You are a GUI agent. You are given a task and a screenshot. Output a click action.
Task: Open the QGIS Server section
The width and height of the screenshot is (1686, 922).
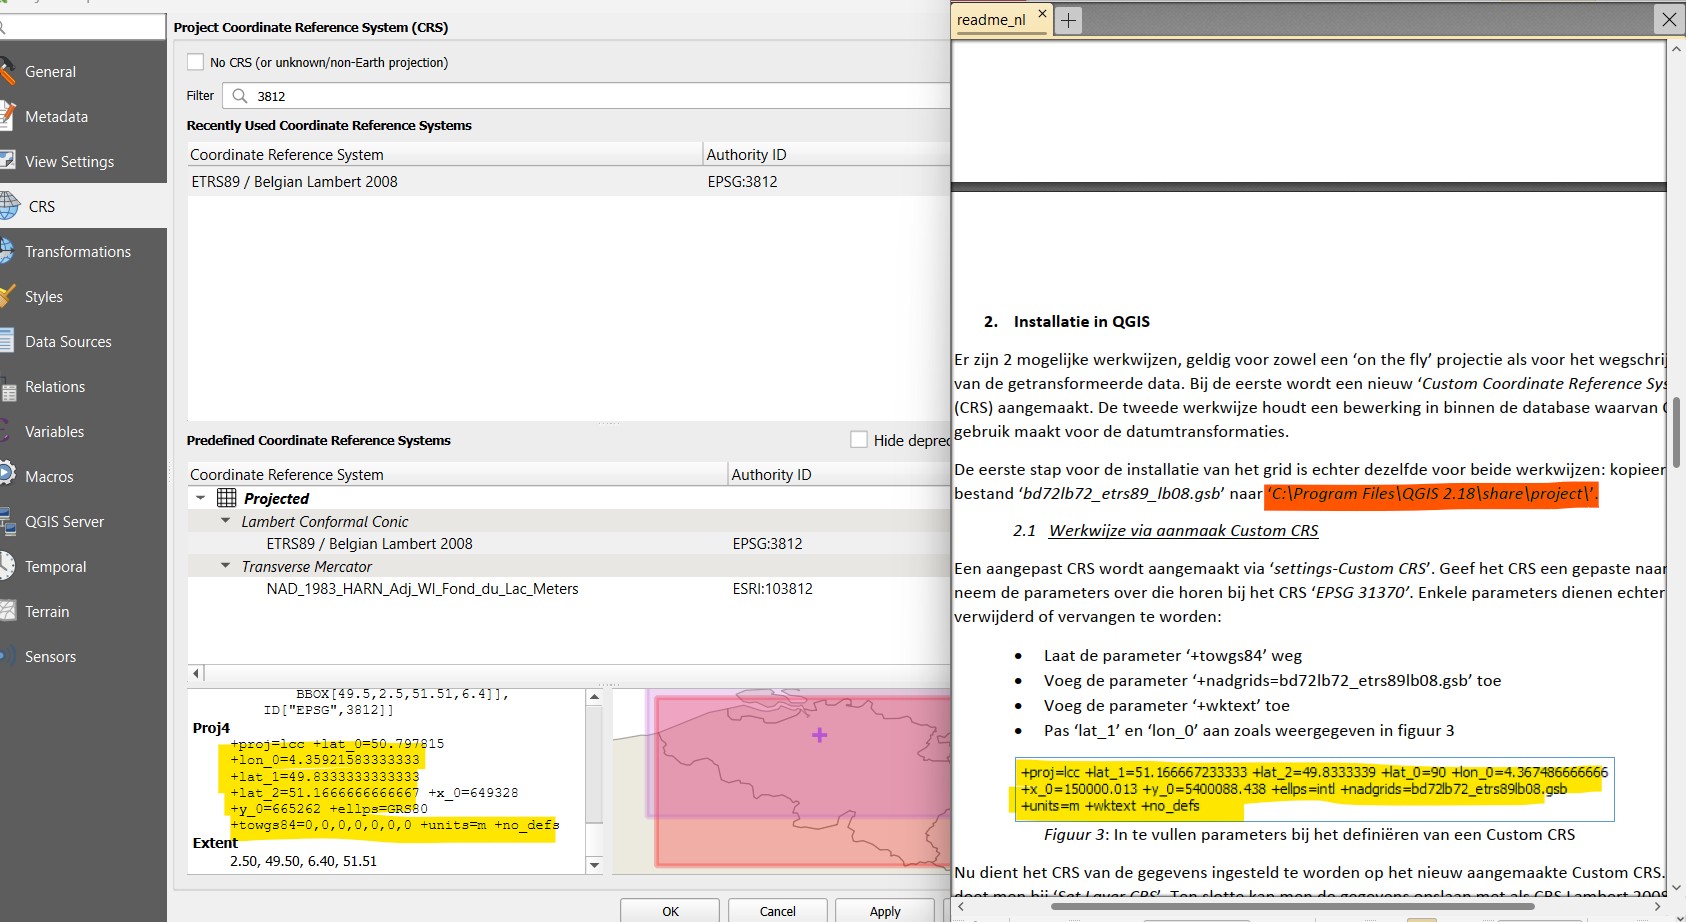(x=64, y=522)
